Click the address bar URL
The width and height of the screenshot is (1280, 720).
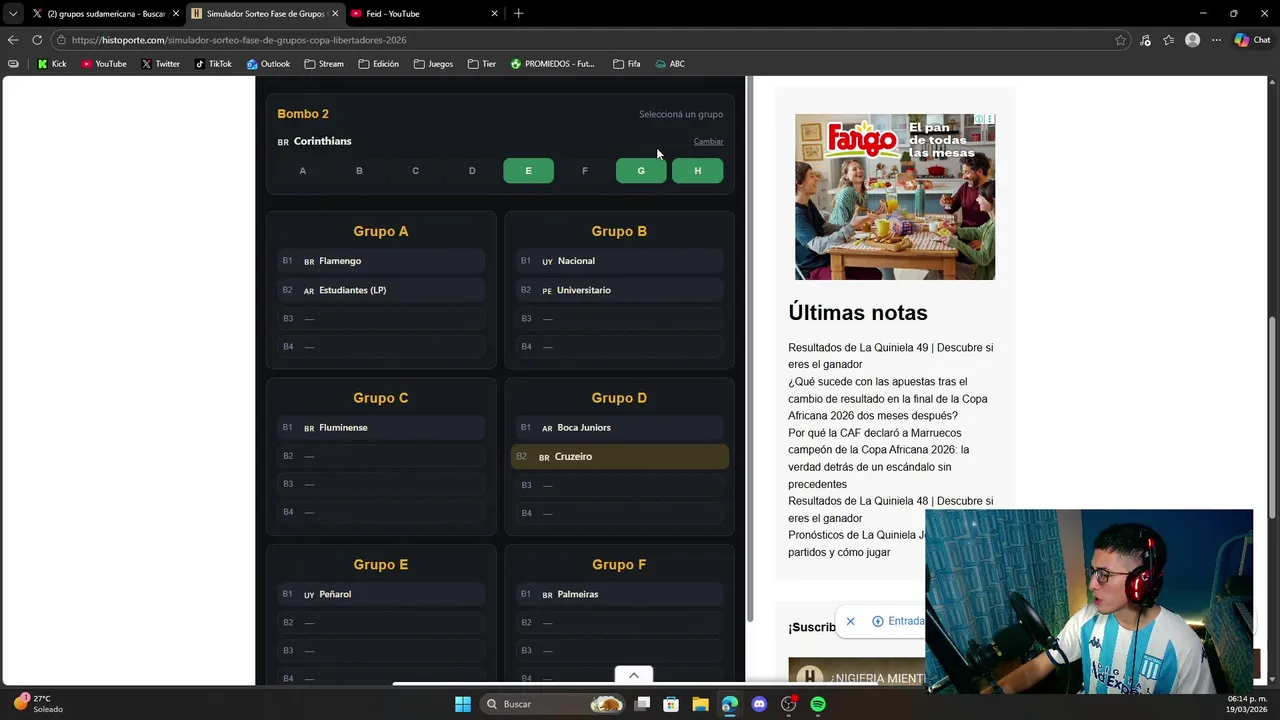239,40
